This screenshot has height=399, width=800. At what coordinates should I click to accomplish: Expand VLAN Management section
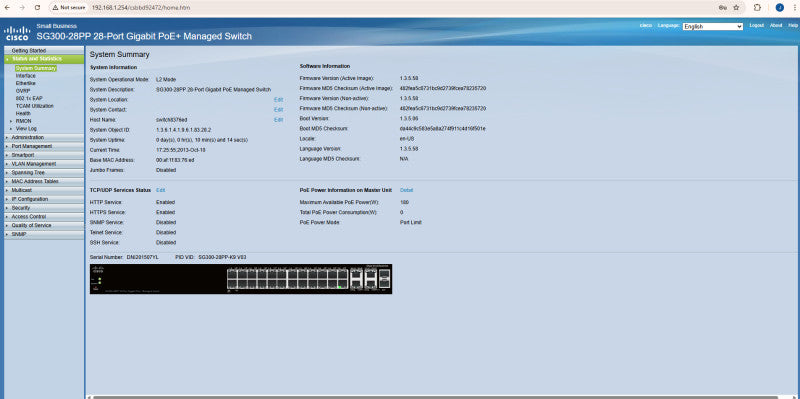click(44, 164)
